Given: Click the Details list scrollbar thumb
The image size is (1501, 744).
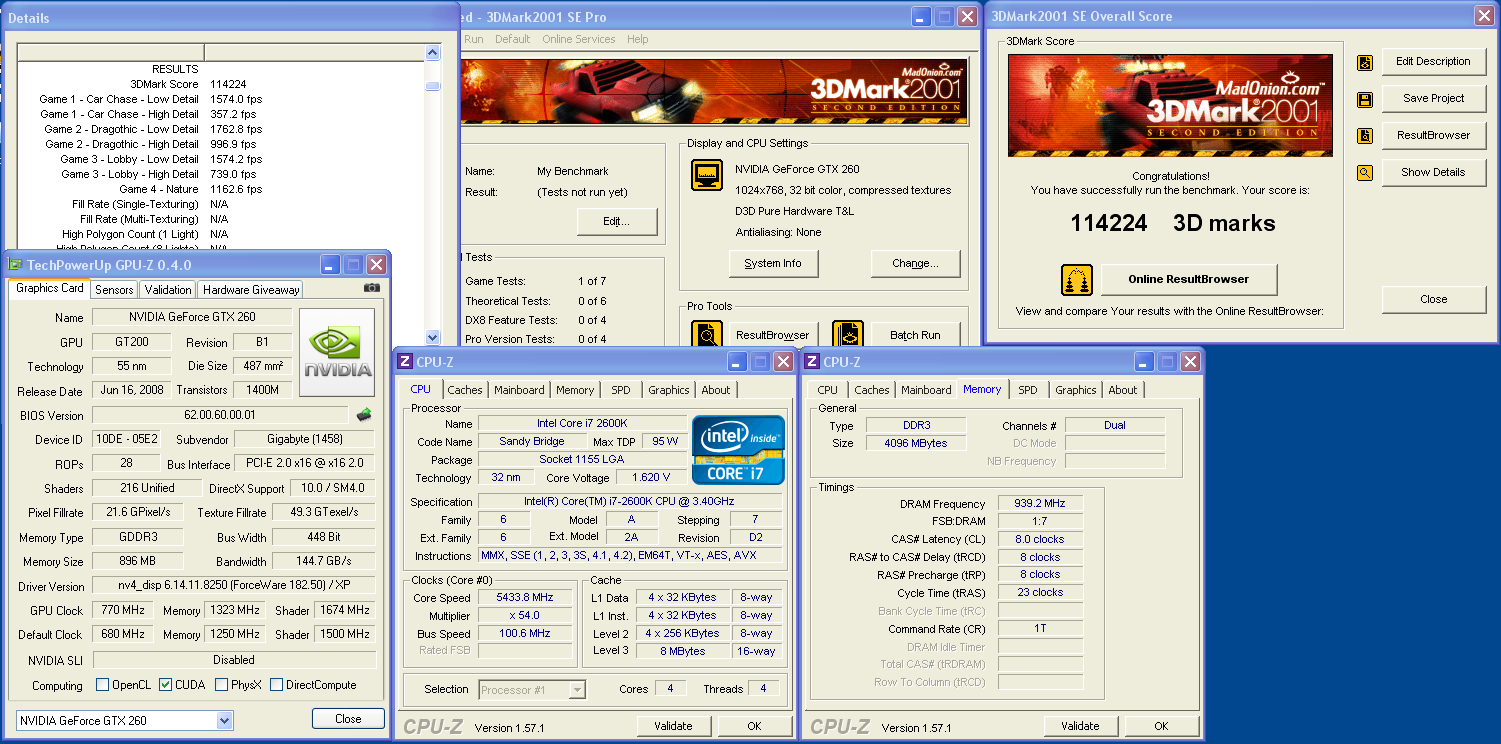Looking at the screenshot, I should pos(433,86).
